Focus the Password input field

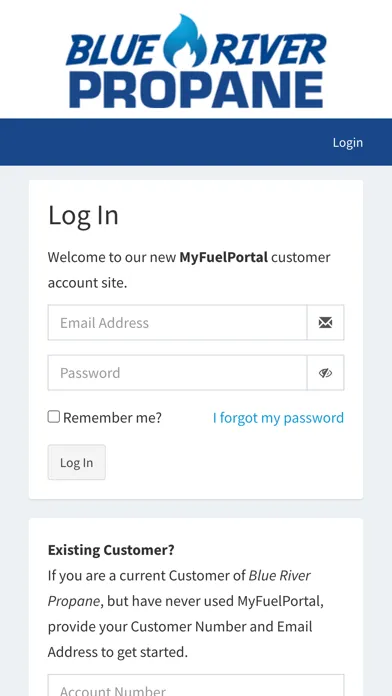(178, 373)
